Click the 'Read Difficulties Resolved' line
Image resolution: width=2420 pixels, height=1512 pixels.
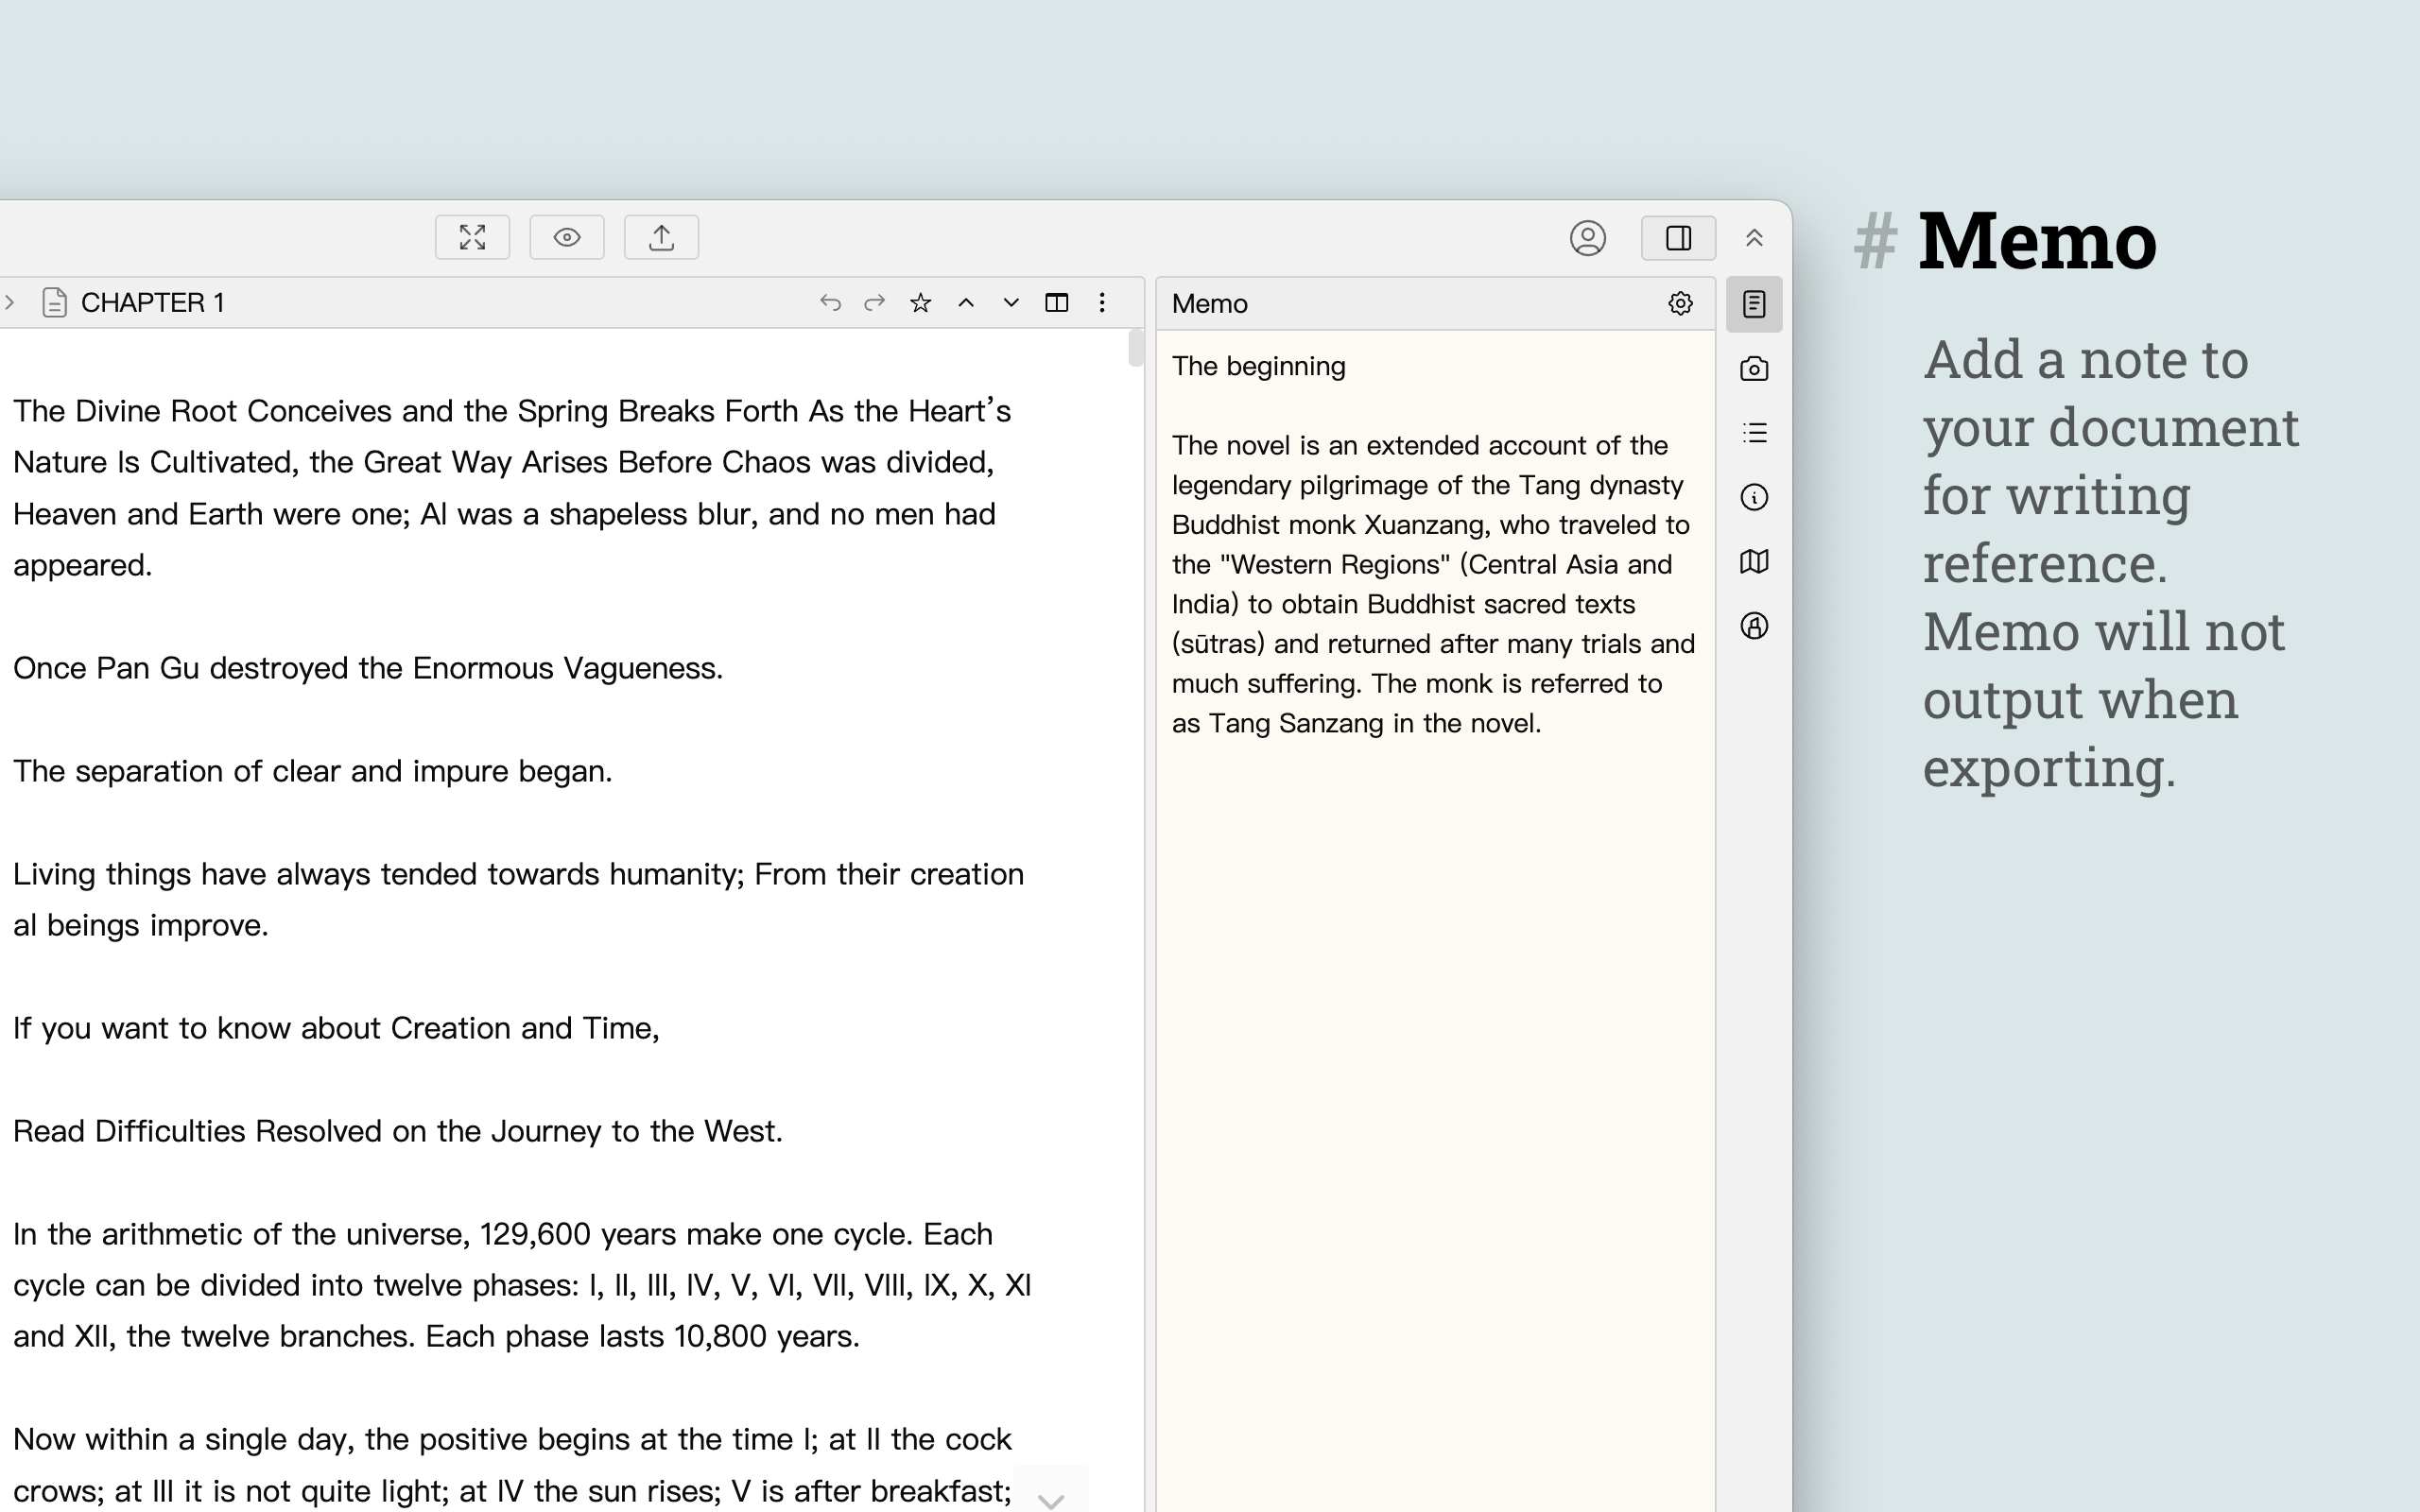pos(398,1131)
